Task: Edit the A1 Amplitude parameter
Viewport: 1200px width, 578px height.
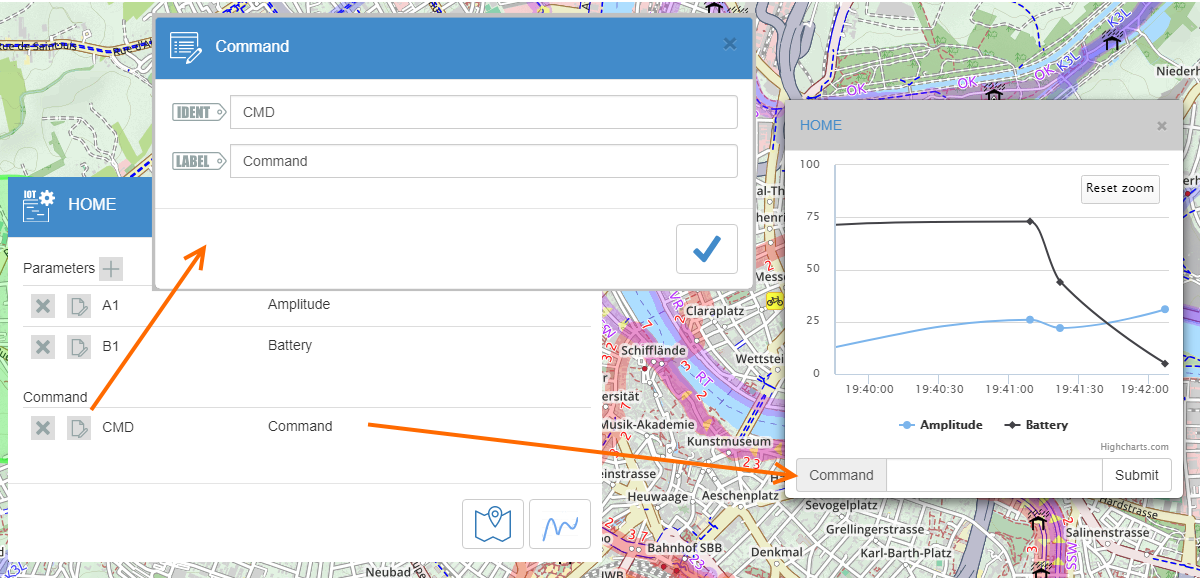Action: (x=79, y=306)
